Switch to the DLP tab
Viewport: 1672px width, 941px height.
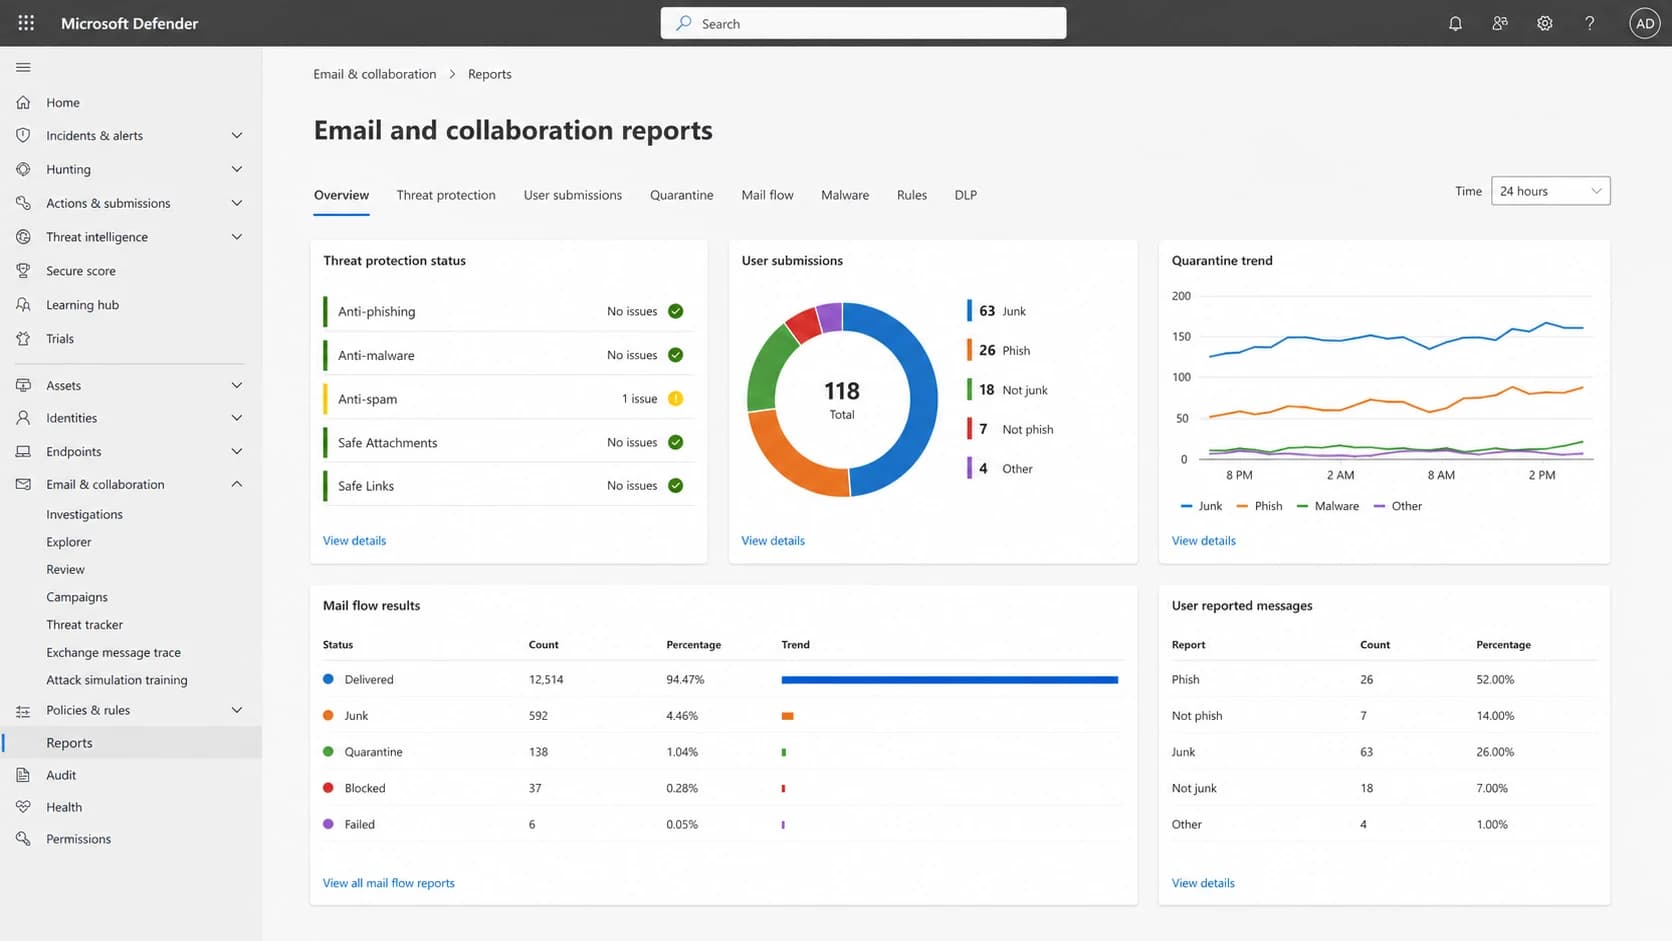coord(966,195)
